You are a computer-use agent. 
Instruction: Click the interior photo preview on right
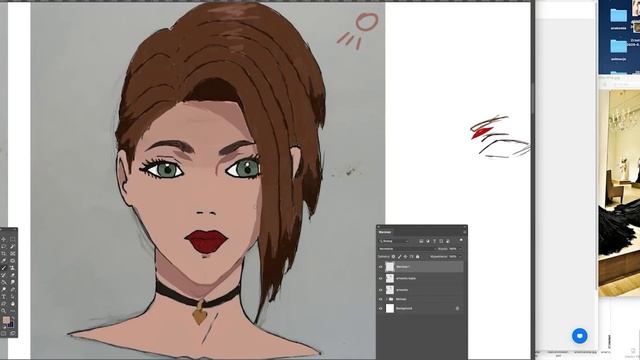coord(619,193)
